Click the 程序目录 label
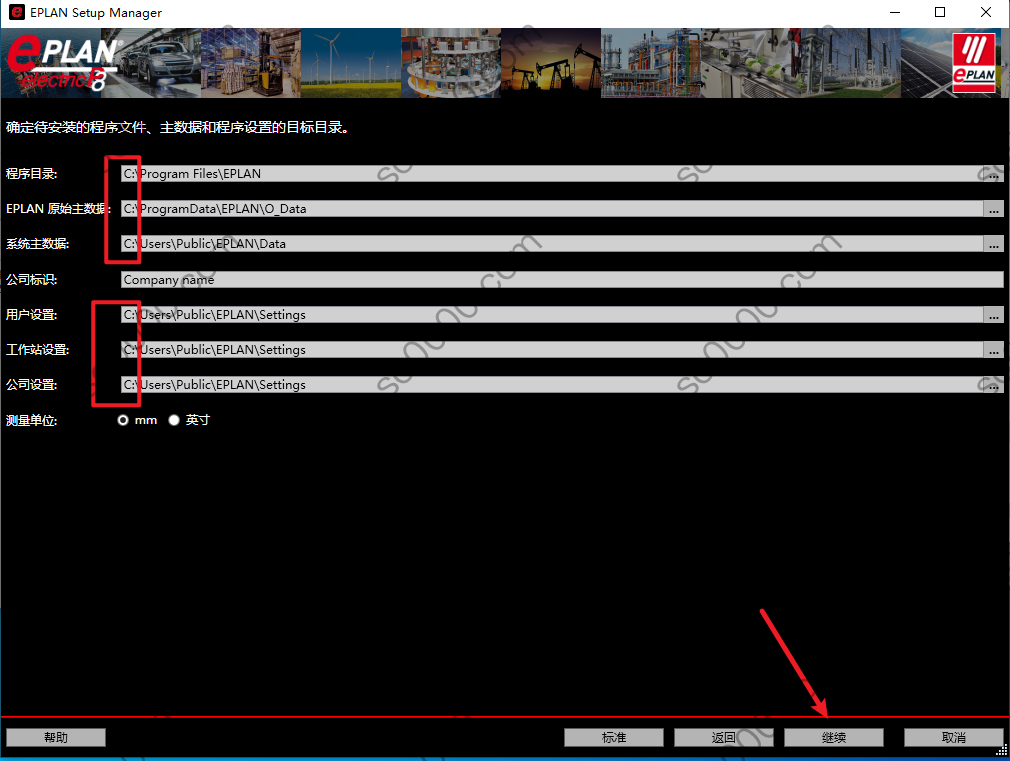Viewport: 1010px width, 761px height. tap(32, 174)
